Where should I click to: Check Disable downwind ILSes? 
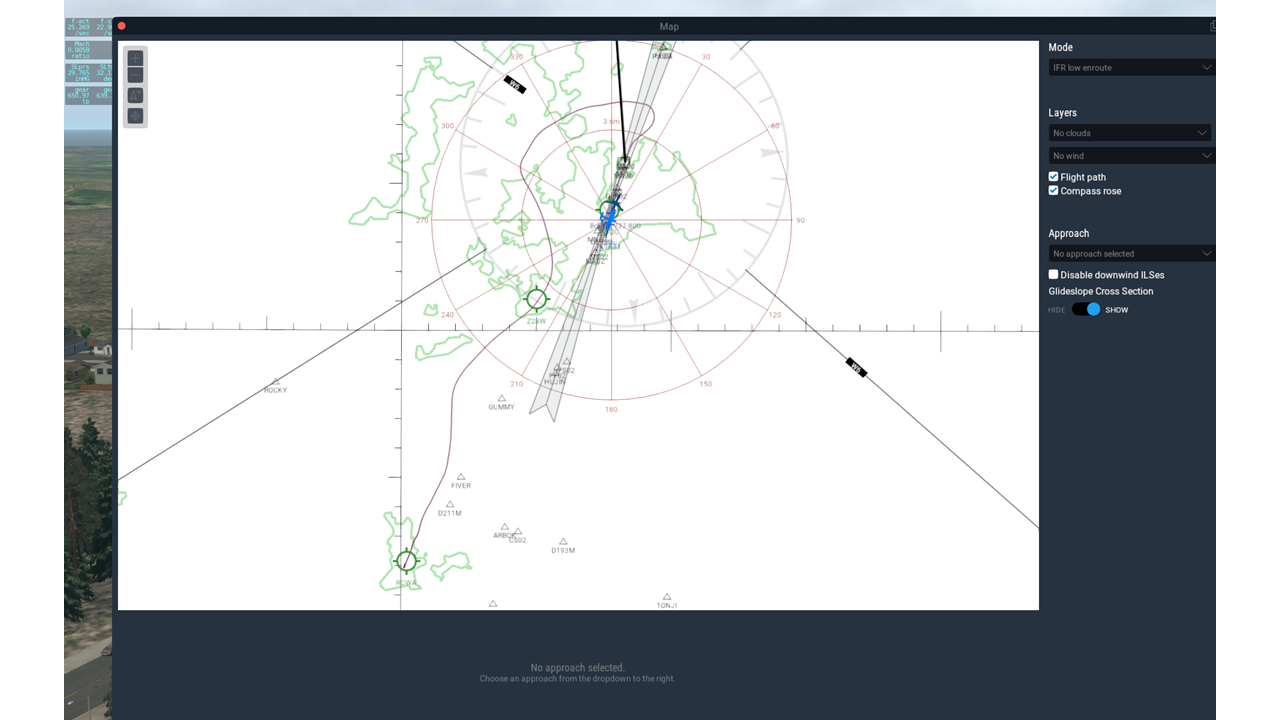tap(1053, 274)
